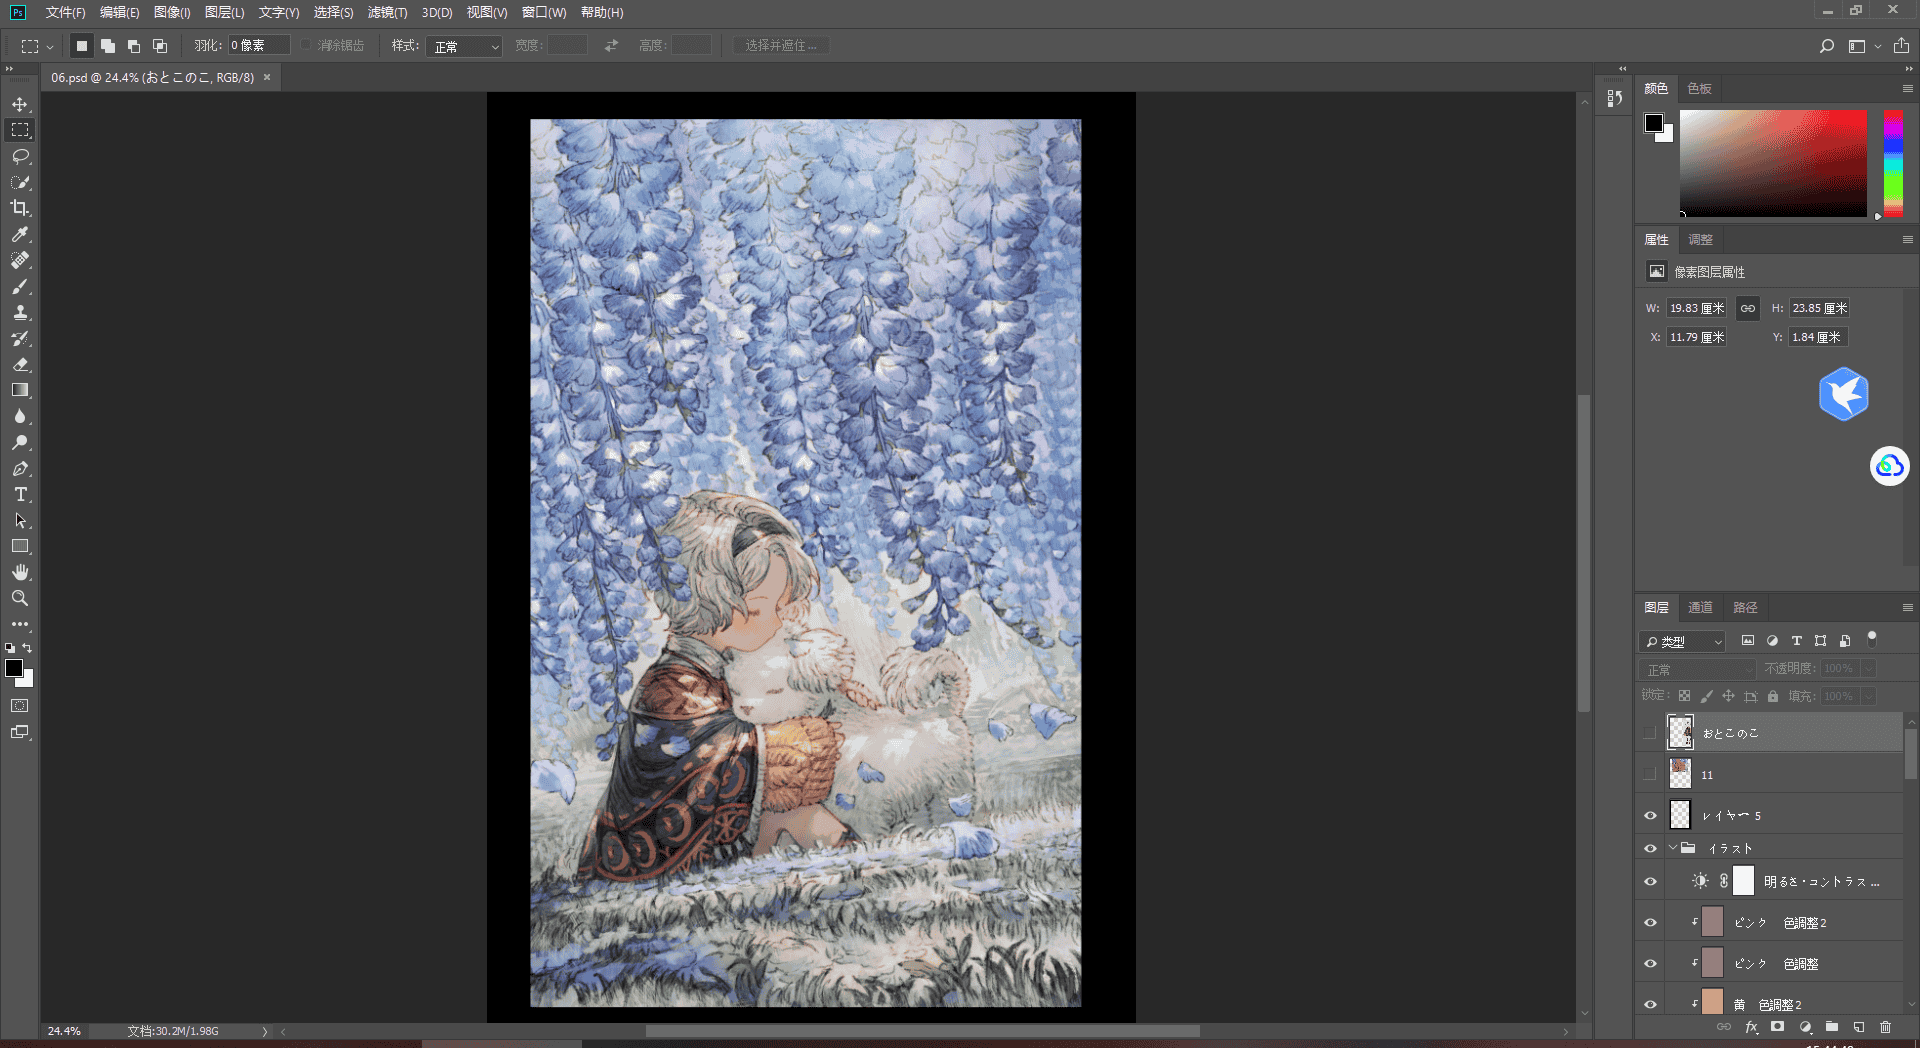Select the Move tool

pyautogui.click(x=20, y=104)
